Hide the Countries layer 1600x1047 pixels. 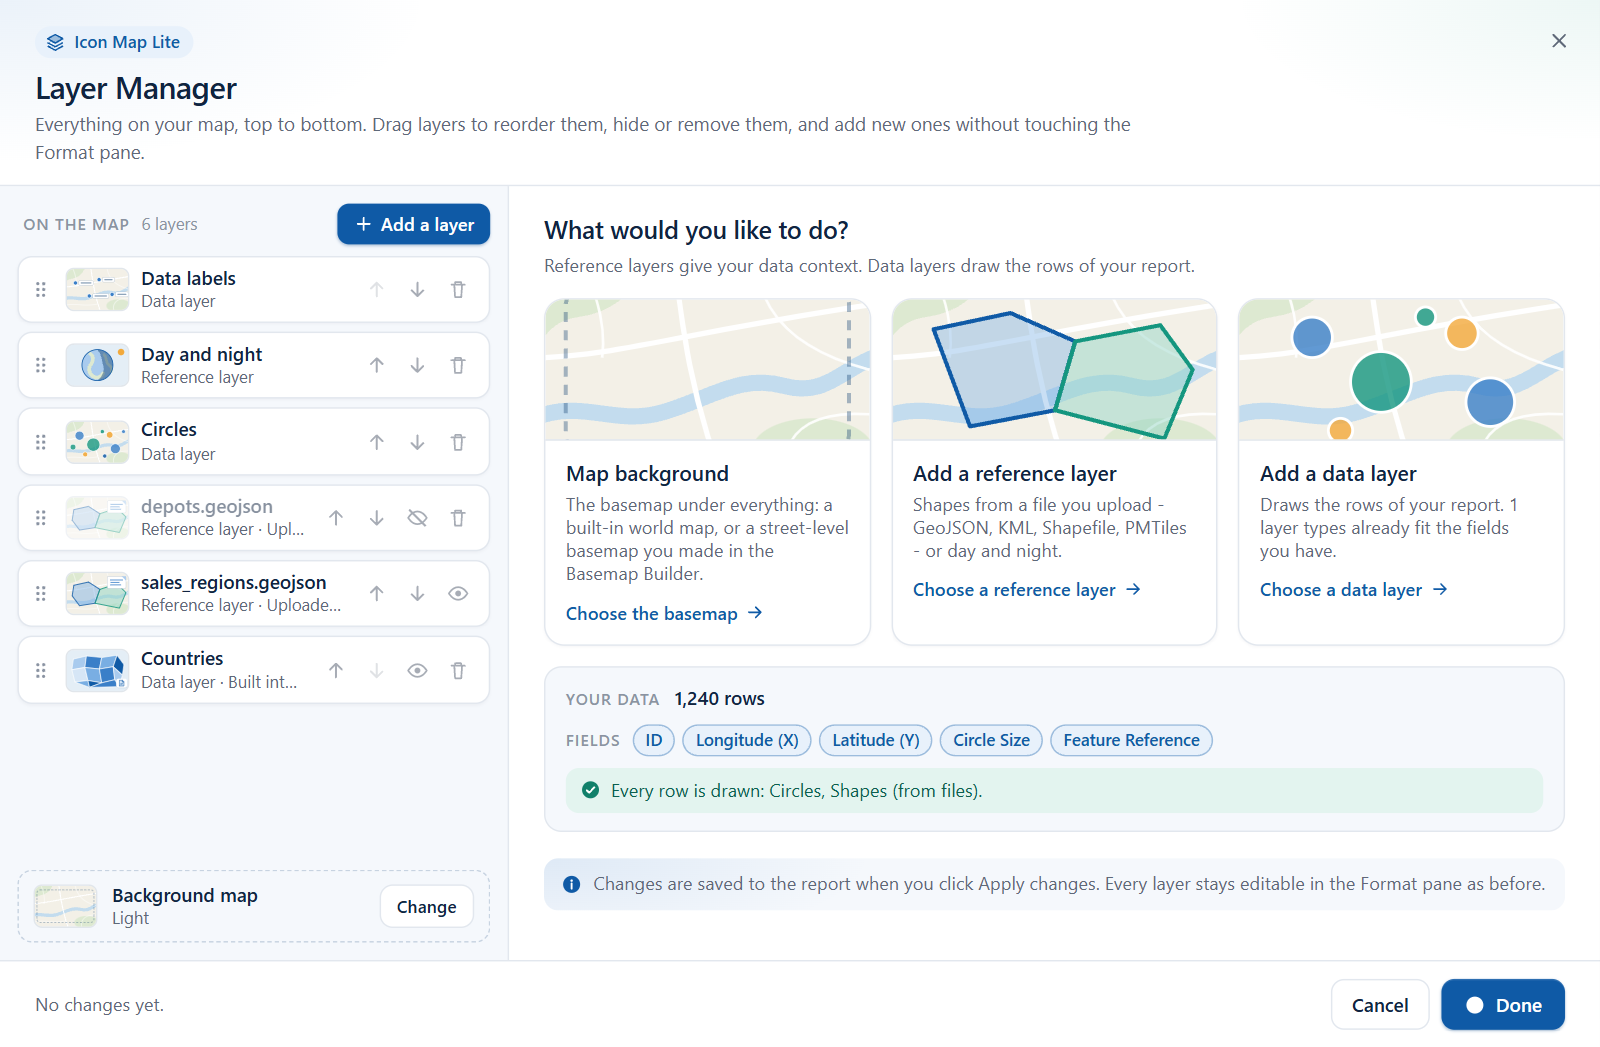(417, 671)
